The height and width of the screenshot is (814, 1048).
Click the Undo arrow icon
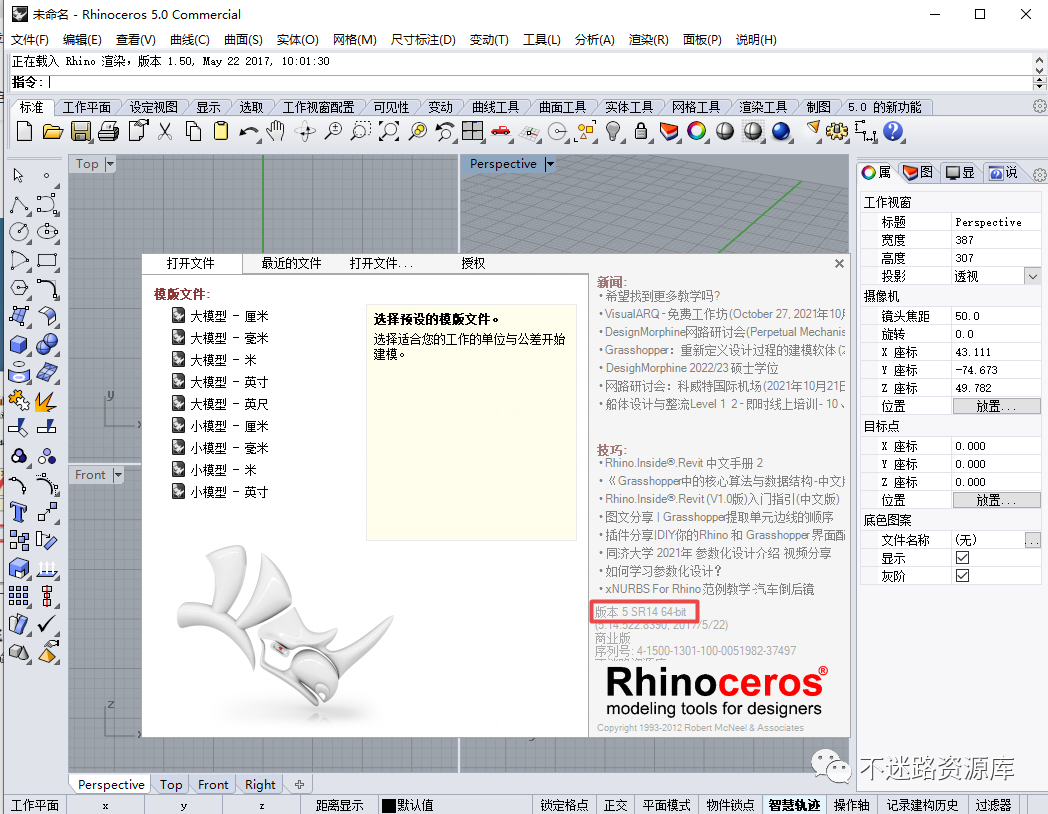tap(249, 132)
